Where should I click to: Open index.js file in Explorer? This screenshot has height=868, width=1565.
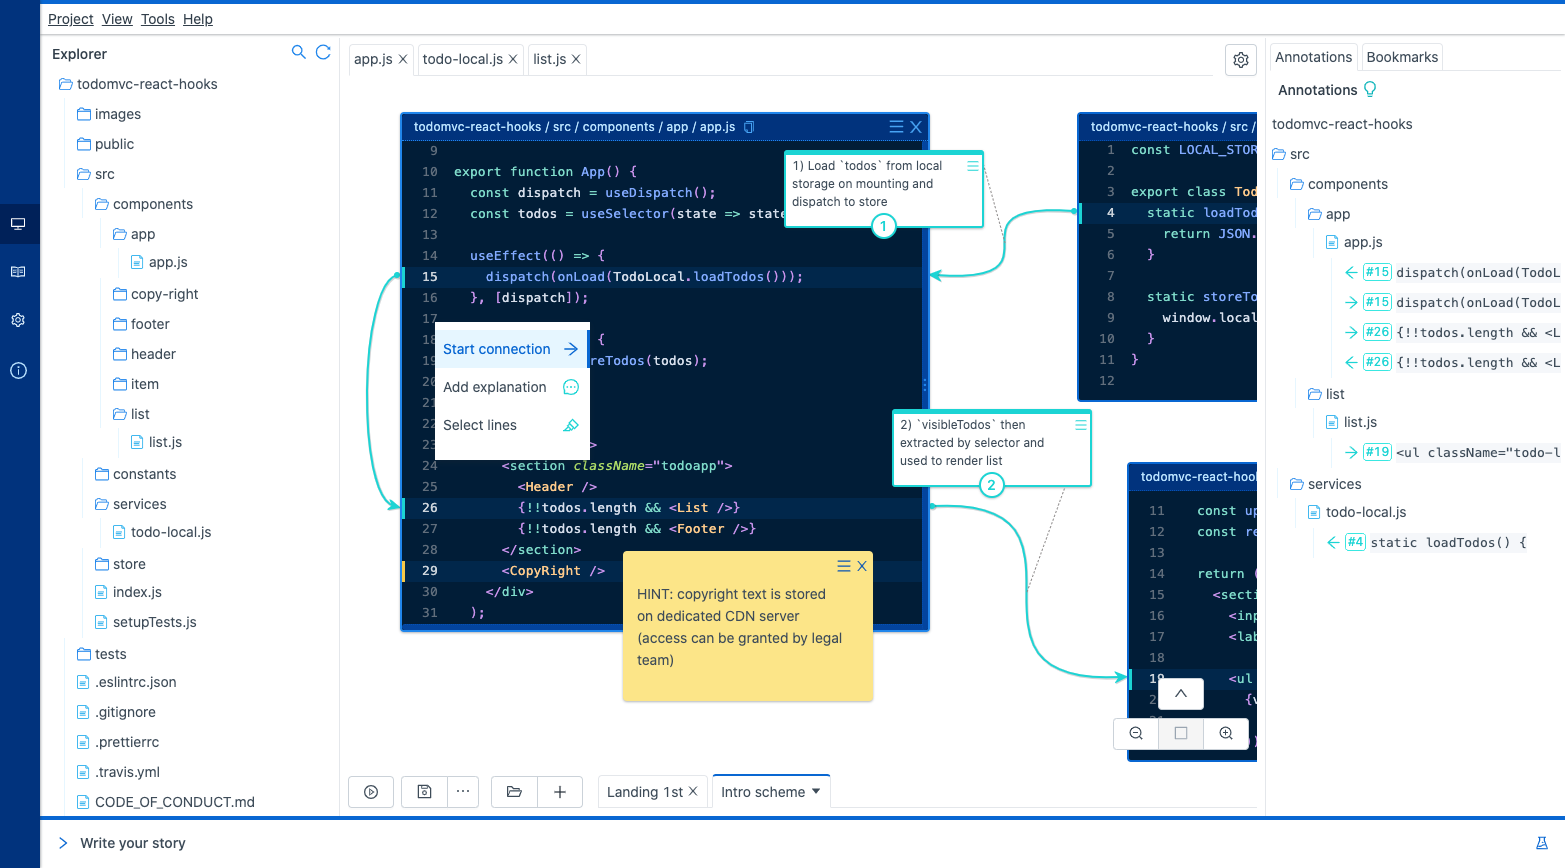click(128, 592)
